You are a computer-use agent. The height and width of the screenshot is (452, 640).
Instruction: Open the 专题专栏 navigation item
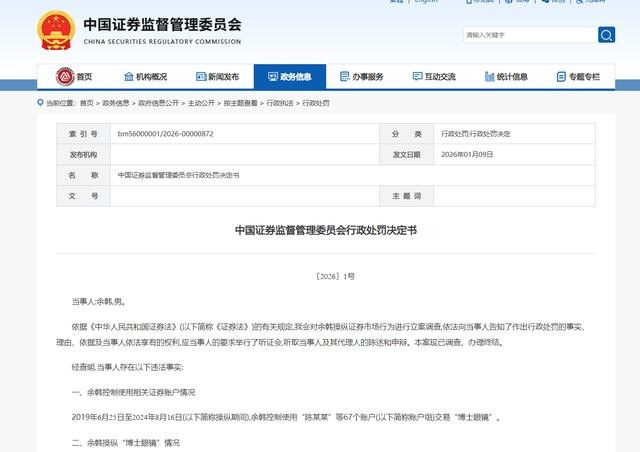point(578,77)
